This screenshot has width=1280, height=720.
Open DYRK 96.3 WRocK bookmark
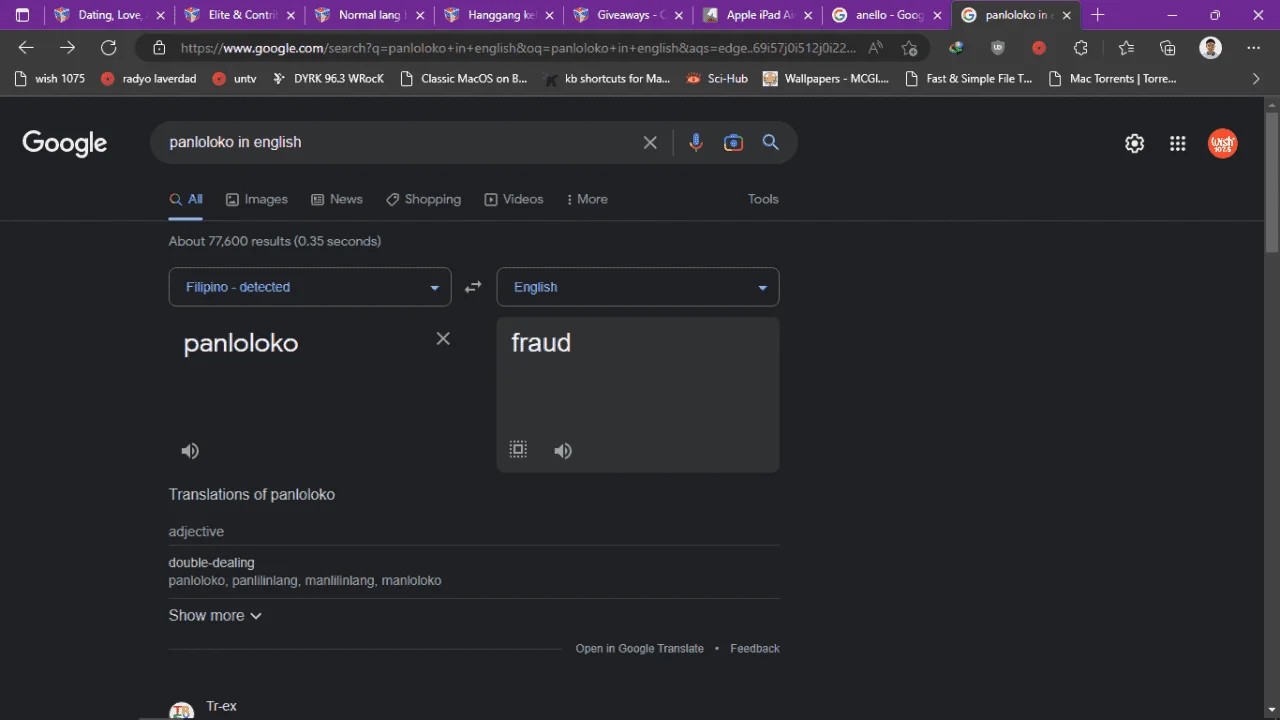pyautogui.click(x=329, y=78)
